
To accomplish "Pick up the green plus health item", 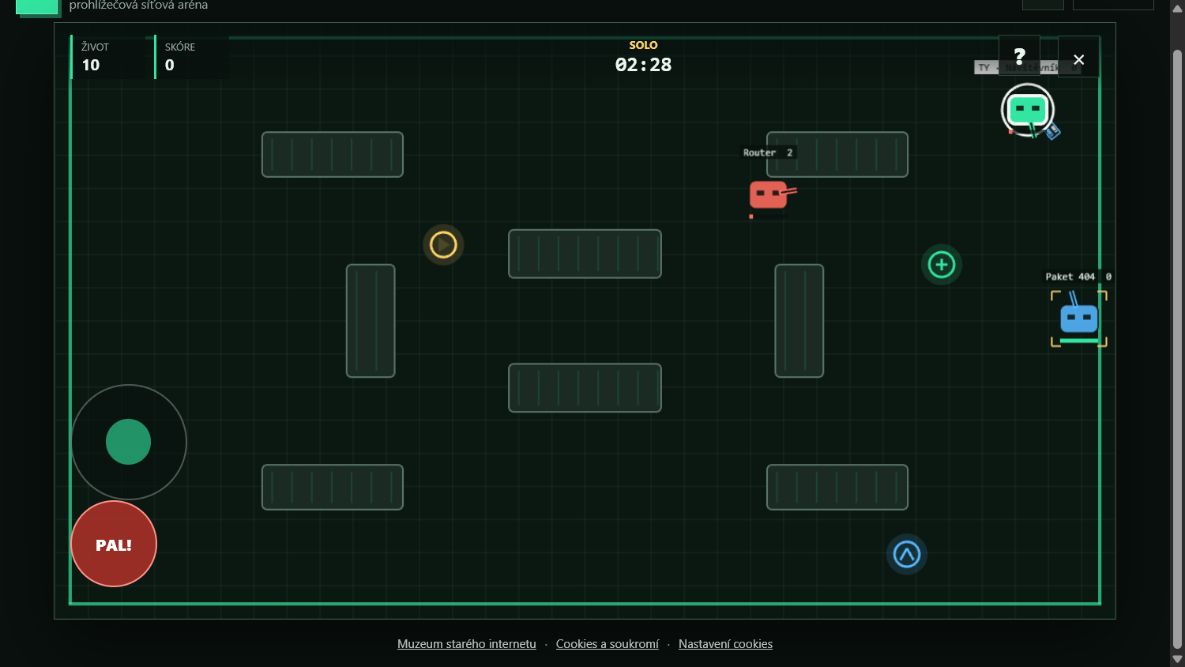I will (x=941, y=264).
